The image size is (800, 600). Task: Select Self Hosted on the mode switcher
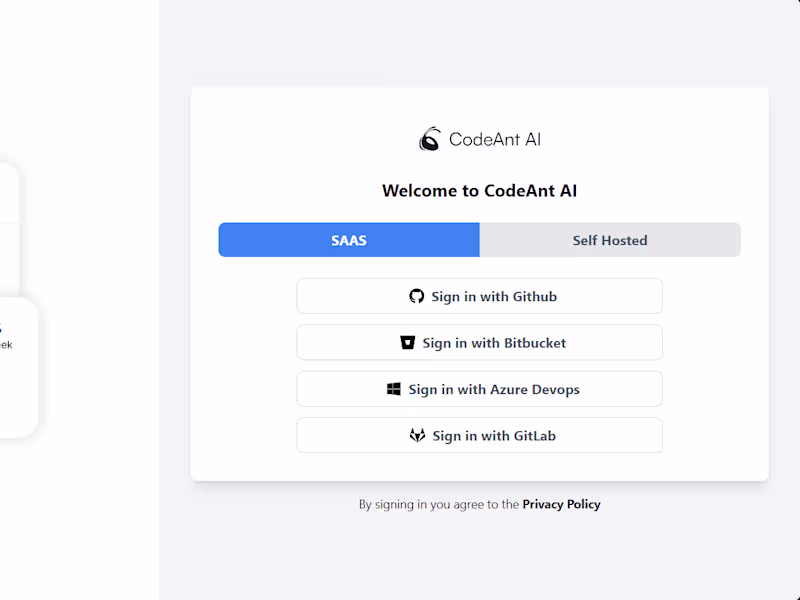(610, 240)
